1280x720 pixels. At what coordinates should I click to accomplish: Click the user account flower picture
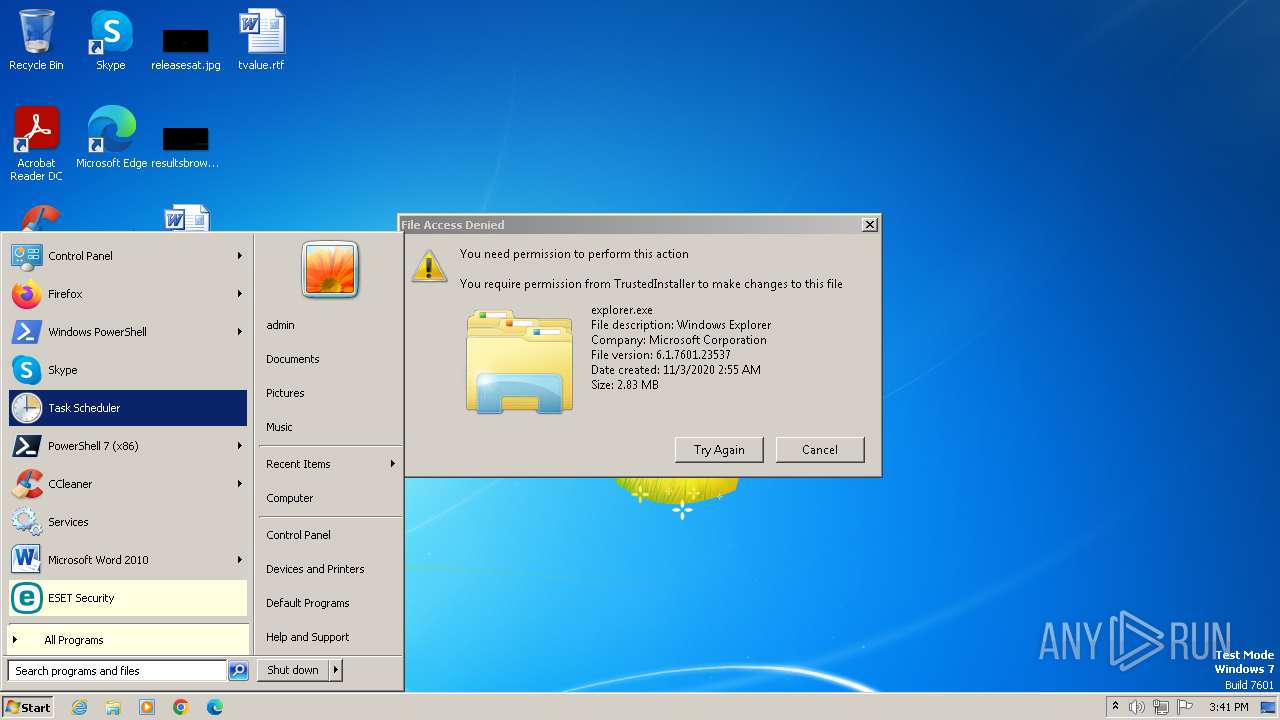coord(330,269)
